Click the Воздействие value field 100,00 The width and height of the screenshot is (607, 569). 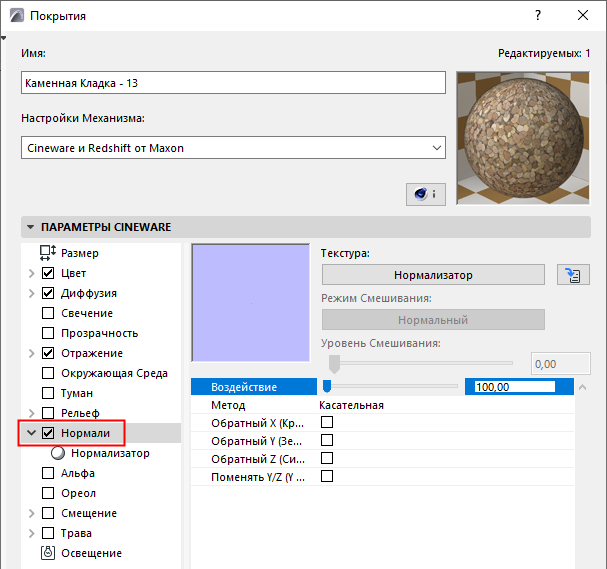[x=515, y=387]
